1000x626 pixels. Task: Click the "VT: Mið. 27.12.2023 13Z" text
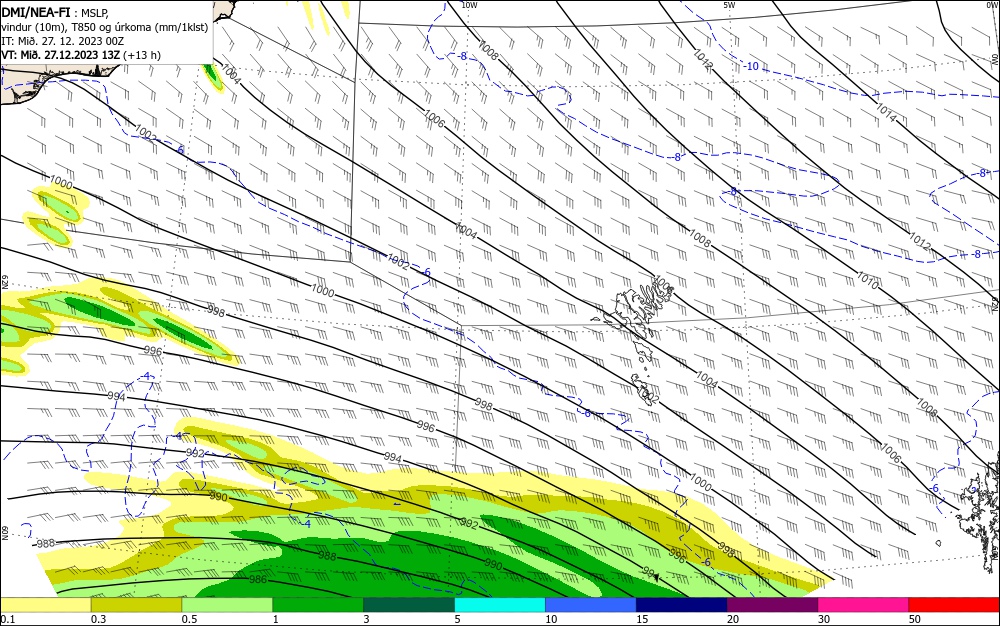pyautogui.click(x=61, y=55)
